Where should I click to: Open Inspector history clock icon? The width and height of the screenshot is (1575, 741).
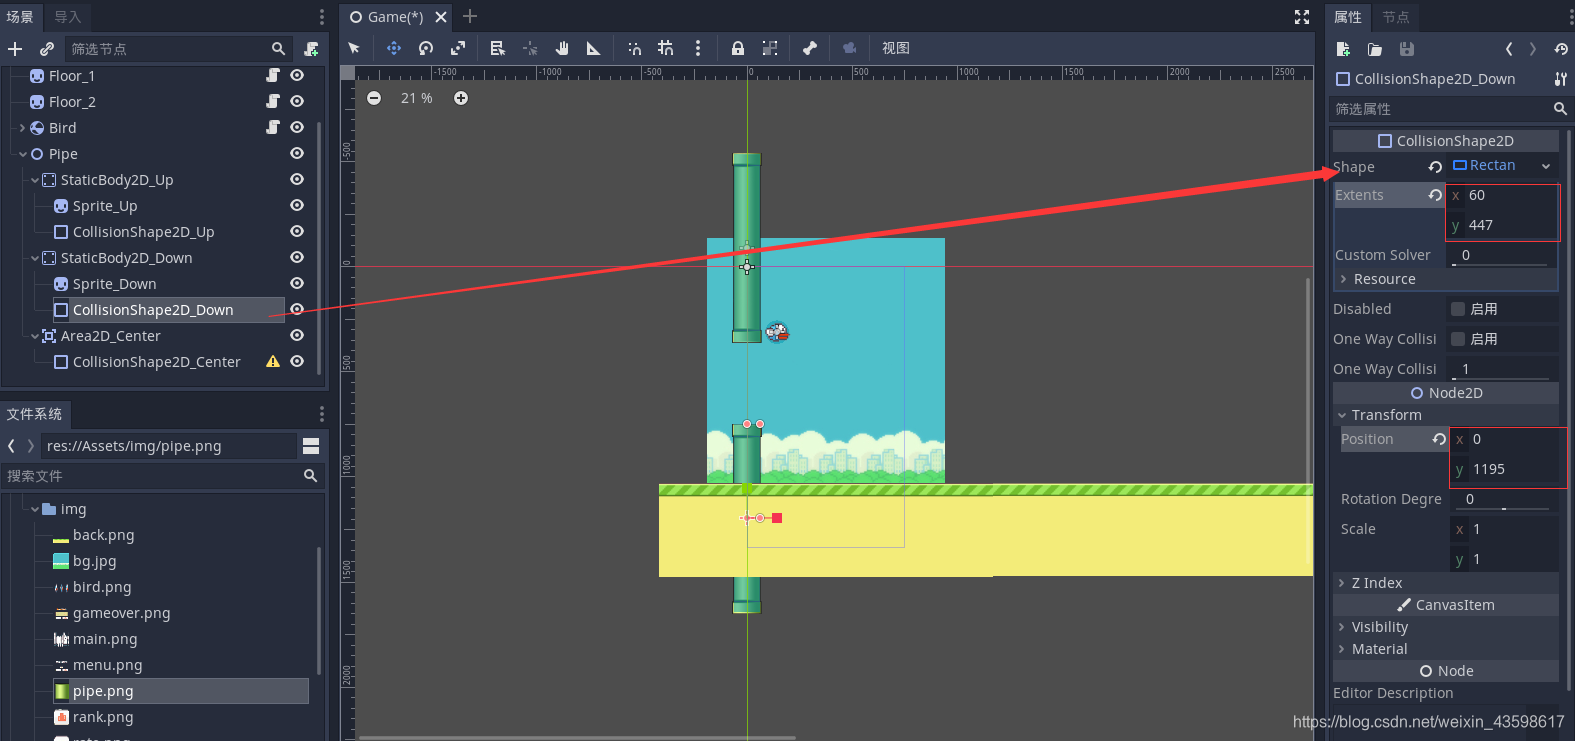click(1561, 49)
